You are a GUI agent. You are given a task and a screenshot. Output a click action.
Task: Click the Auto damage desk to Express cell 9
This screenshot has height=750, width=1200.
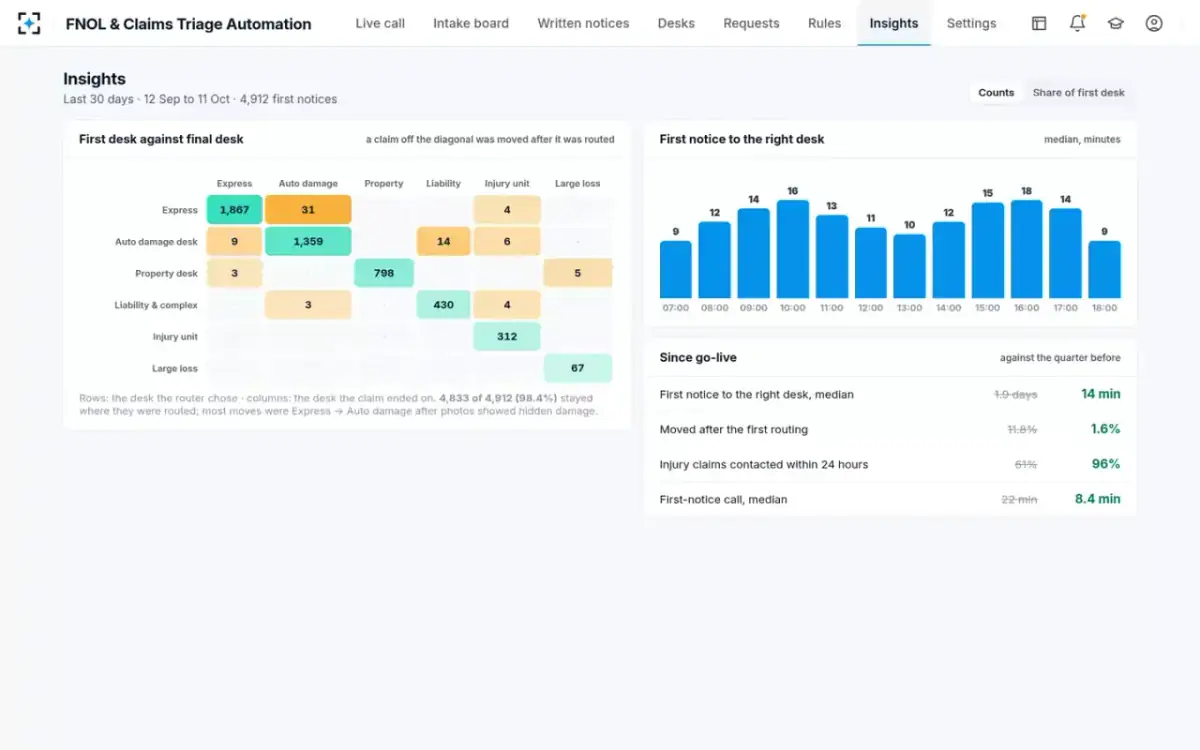234,241
